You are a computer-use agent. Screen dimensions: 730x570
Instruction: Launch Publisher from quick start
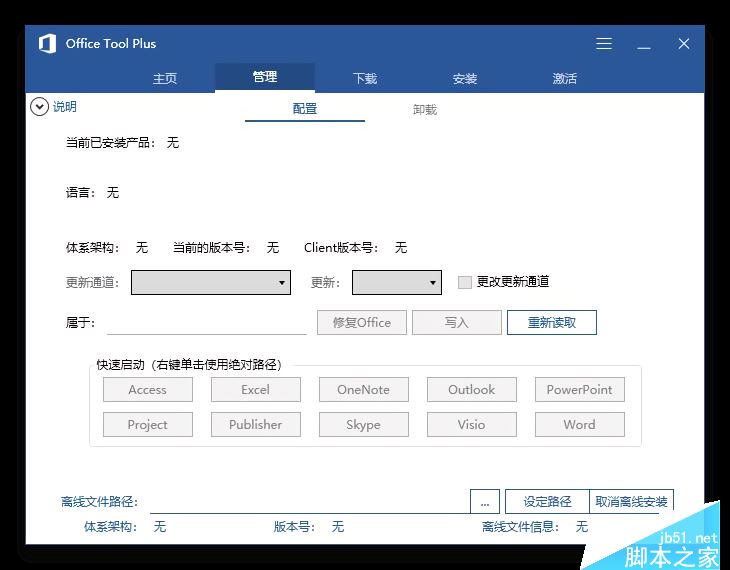256,424
